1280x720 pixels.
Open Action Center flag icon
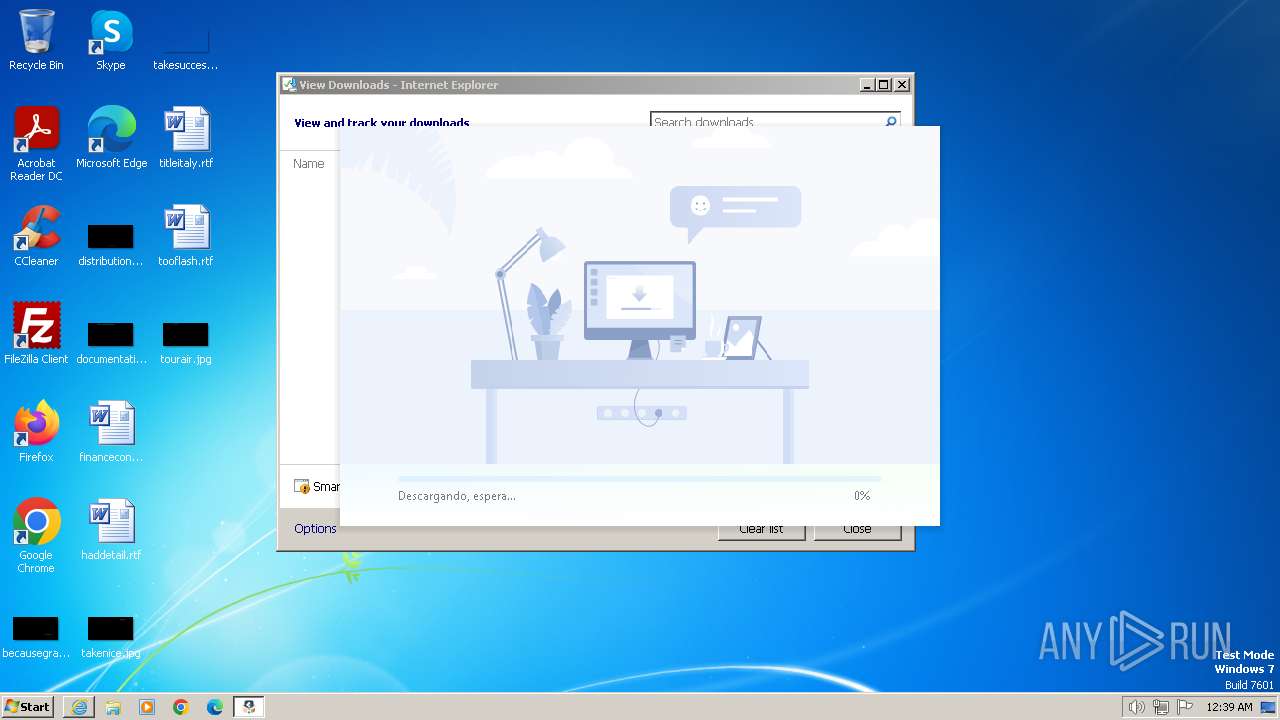(x=1185, y=707)
